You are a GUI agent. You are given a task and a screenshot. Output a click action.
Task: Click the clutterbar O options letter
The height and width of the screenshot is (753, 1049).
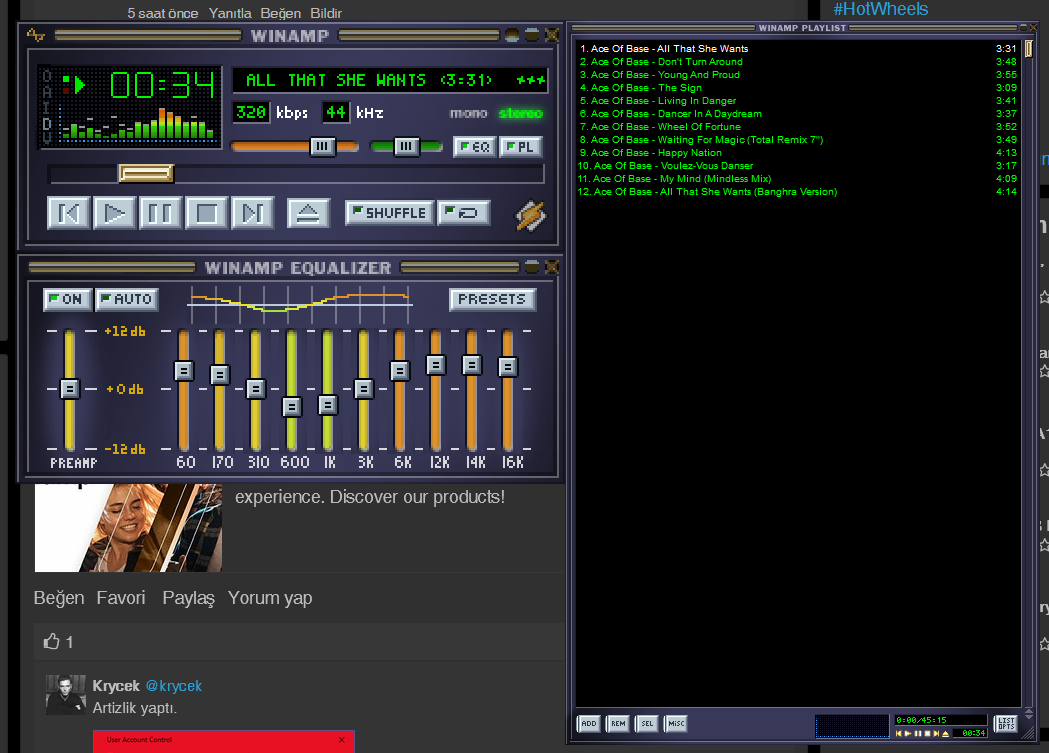[x=47, y=76]
